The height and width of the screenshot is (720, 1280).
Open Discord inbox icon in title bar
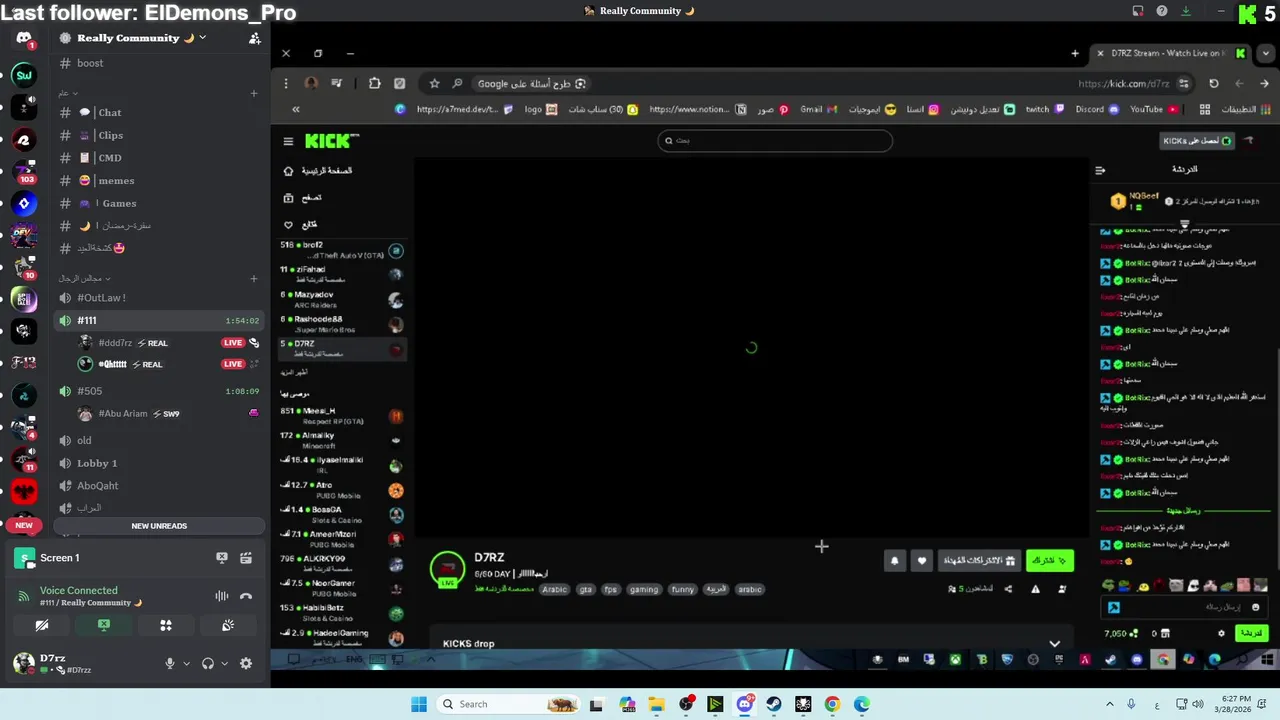click(x=1137, y=11)
